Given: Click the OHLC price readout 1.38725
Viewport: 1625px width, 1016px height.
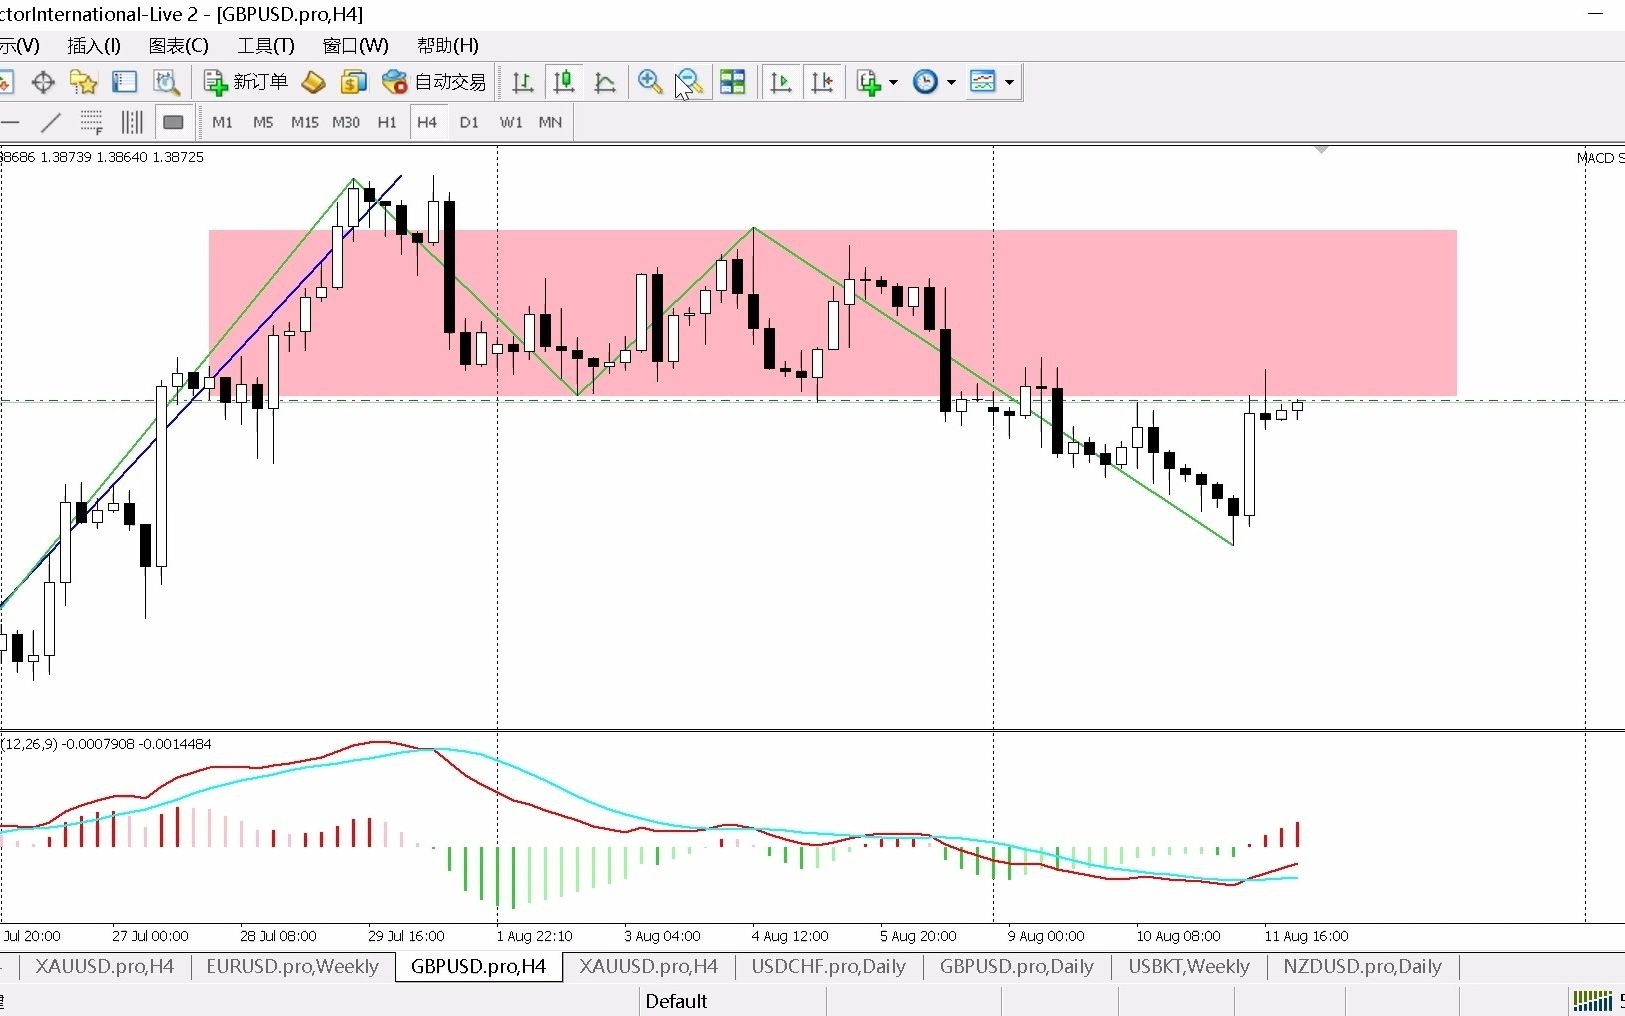Looking at the screenshot, I should (x=178, y=157).
